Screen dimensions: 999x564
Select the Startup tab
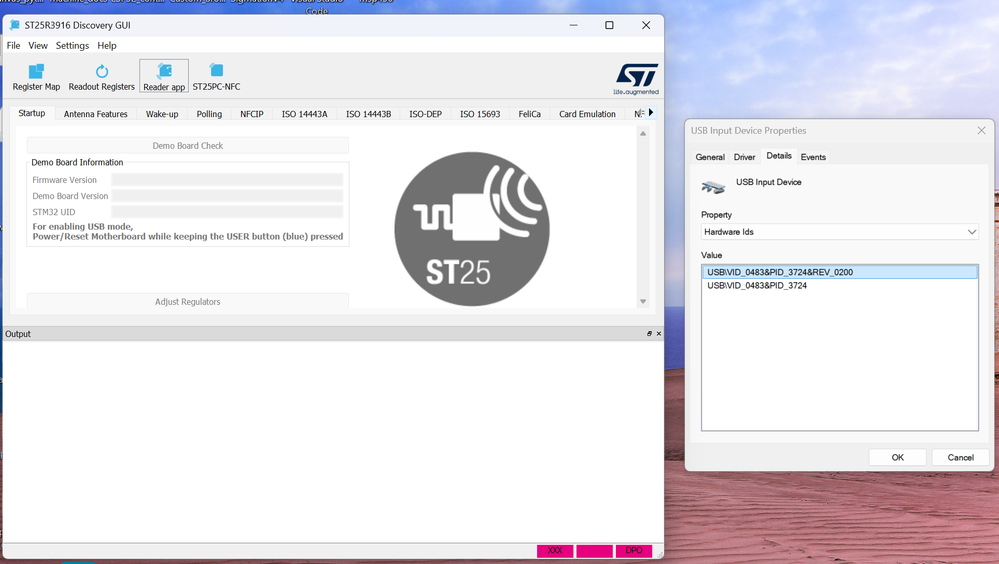(32, 113)
